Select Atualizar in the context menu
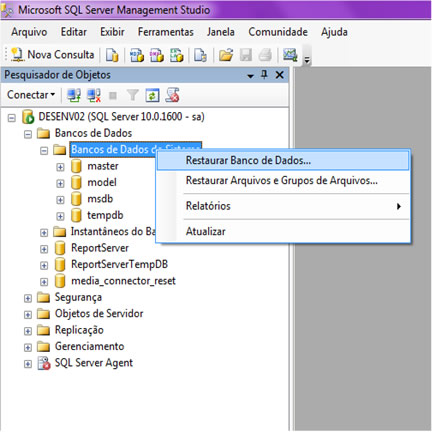This screenshot has height=433, width=433. click(x=283, y=232)
